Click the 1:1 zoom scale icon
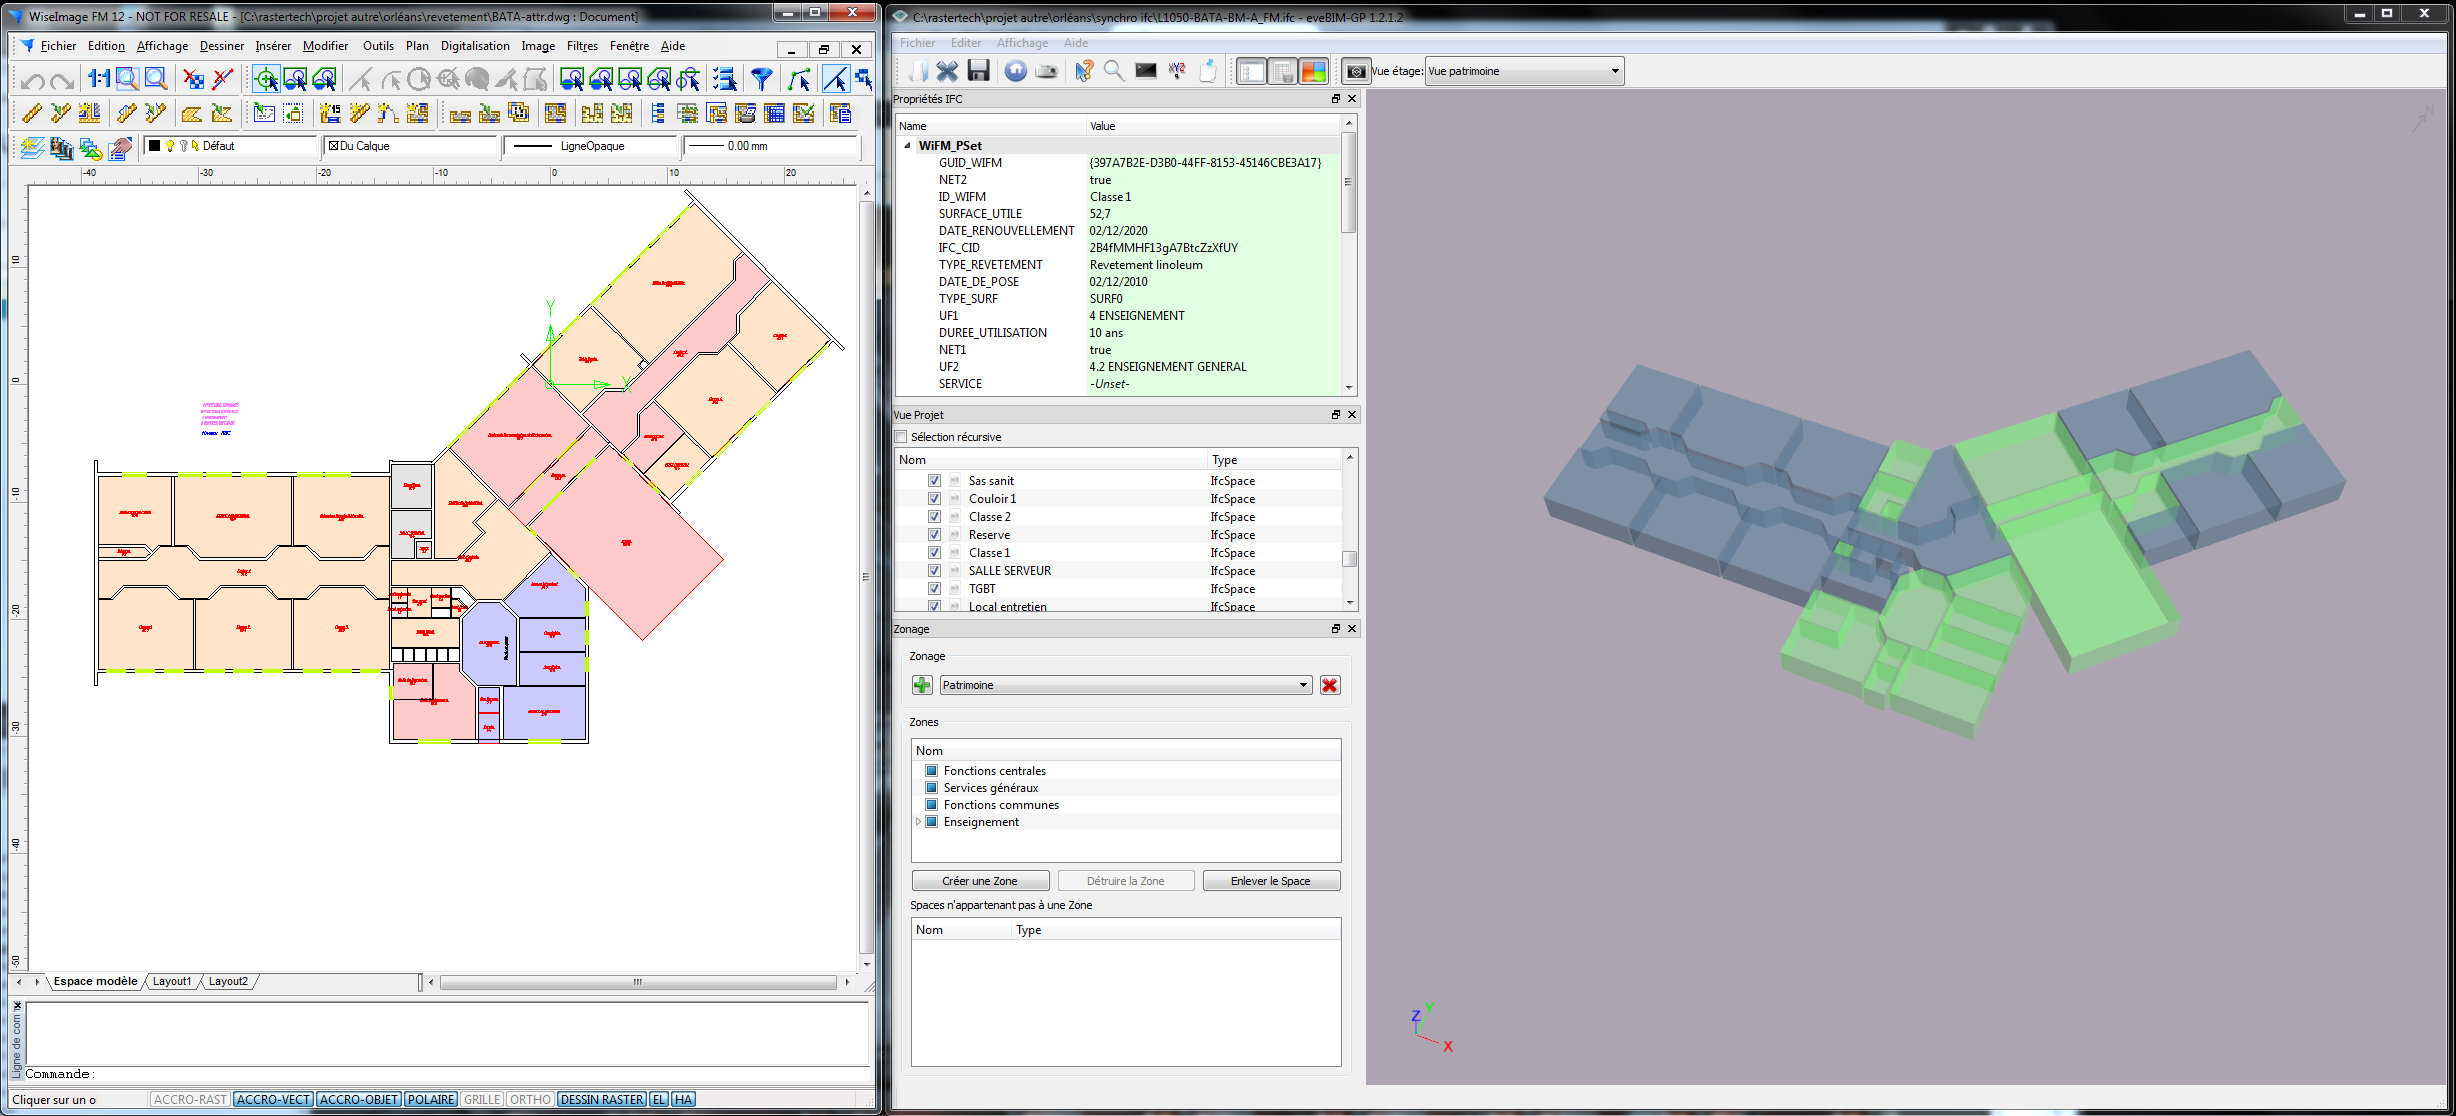Screen dimensions: 2456x1116 [x=98, y=79]
